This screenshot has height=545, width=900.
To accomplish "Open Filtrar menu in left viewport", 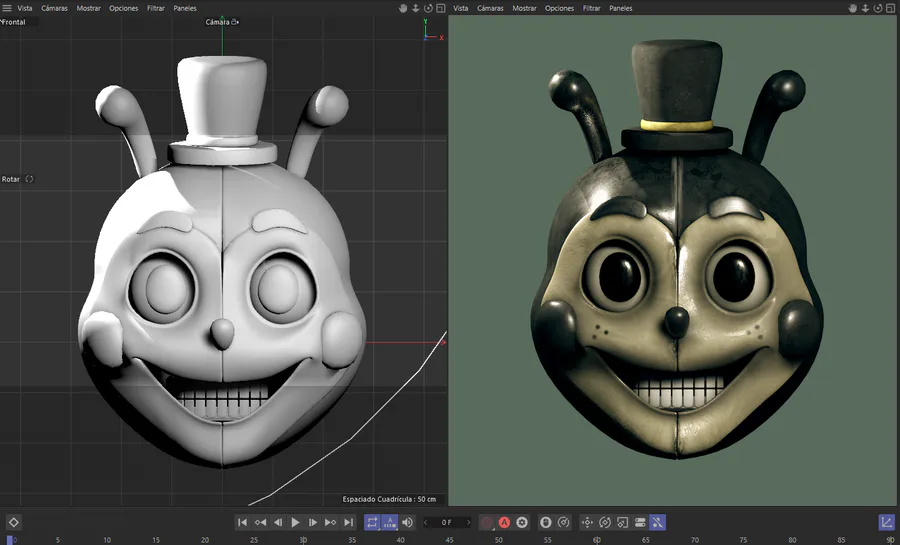I will click(x=156, y=8).
